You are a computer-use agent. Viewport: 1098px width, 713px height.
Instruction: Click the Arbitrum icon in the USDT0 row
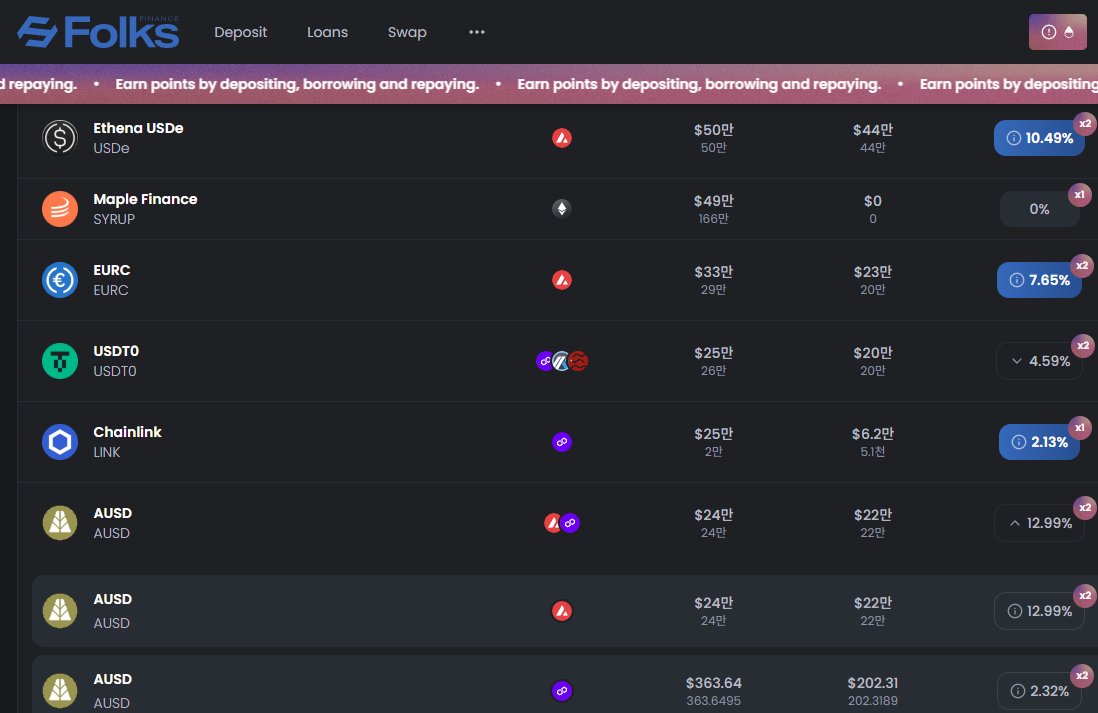coord(560,361)
